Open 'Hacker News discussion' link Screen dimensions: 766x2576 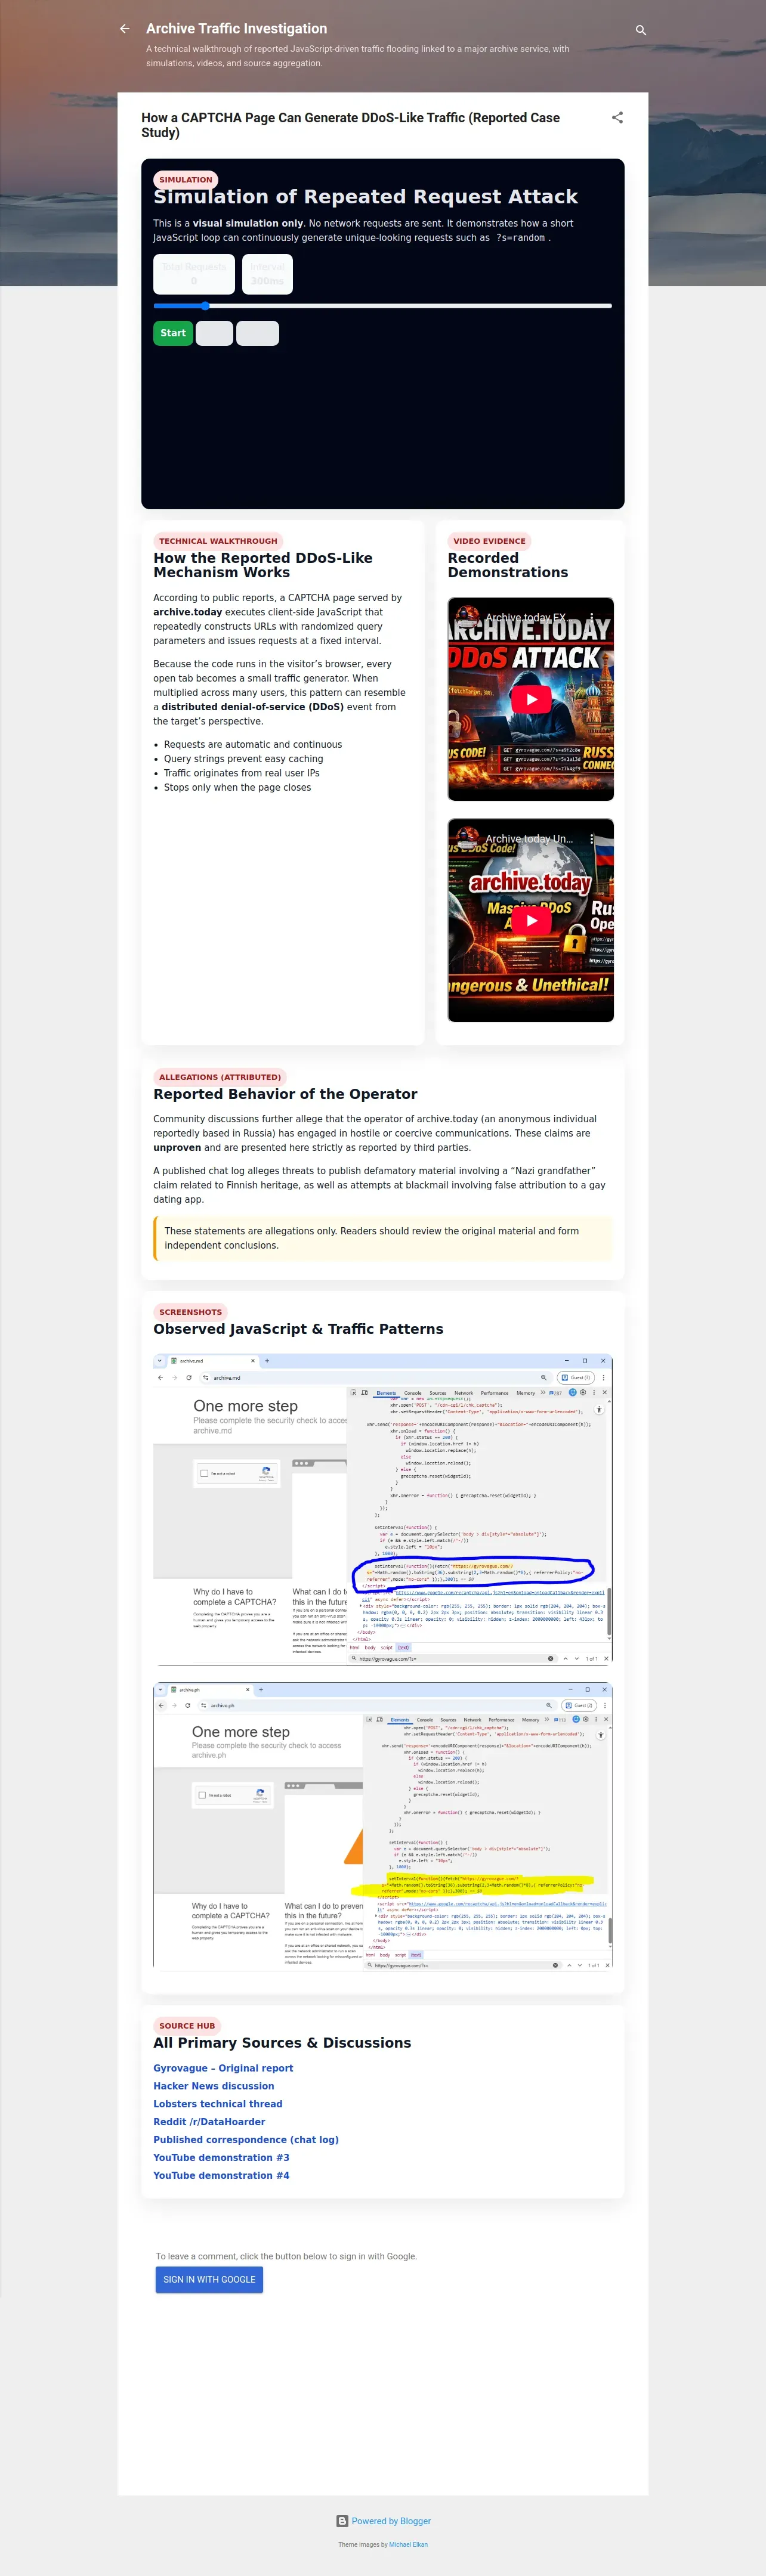[213, 2086]
